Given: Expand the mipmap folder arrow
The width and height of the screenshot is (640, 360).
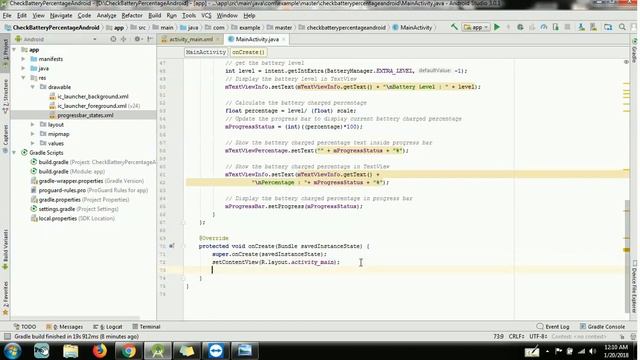Looking at the screenshot, I should point(33,134).
